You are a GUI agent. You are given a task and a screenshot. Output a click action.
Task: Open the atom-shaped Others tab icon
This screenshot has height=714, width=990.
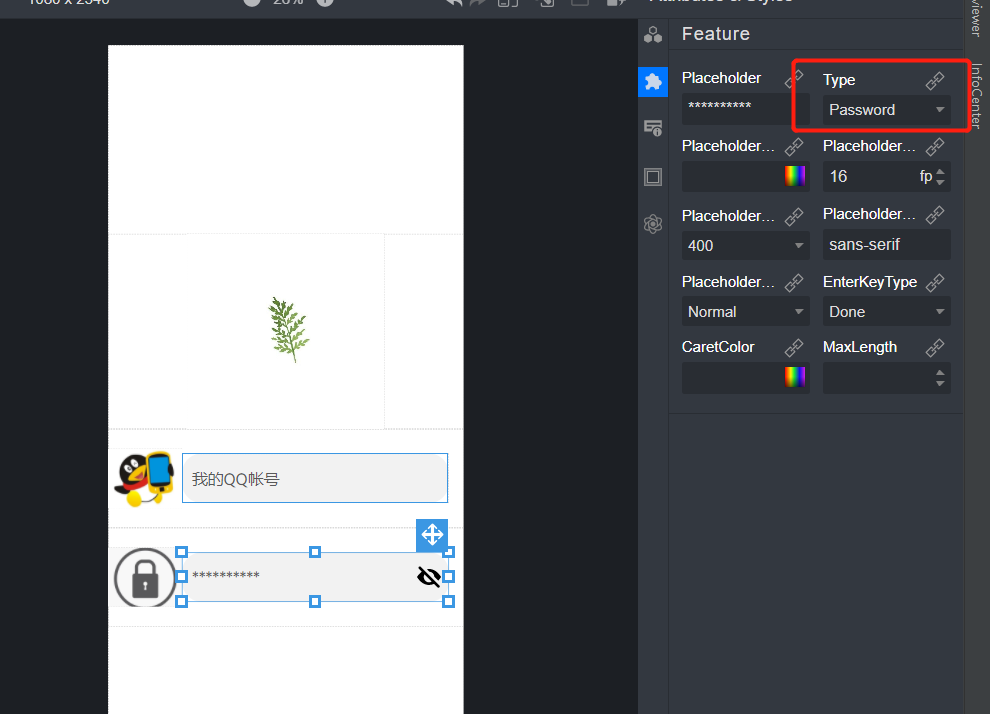653,224
